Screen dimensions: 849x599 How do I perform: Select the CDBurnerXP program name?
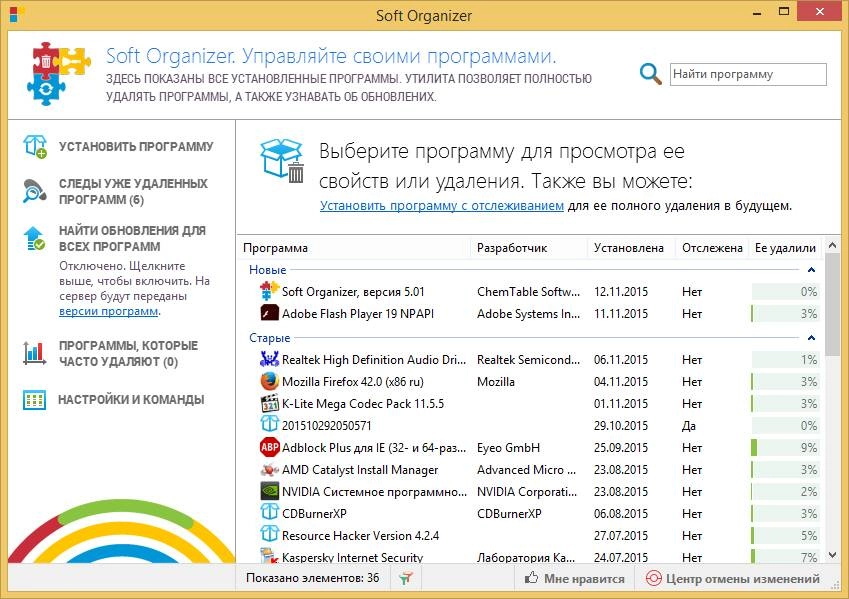point(314,513)
